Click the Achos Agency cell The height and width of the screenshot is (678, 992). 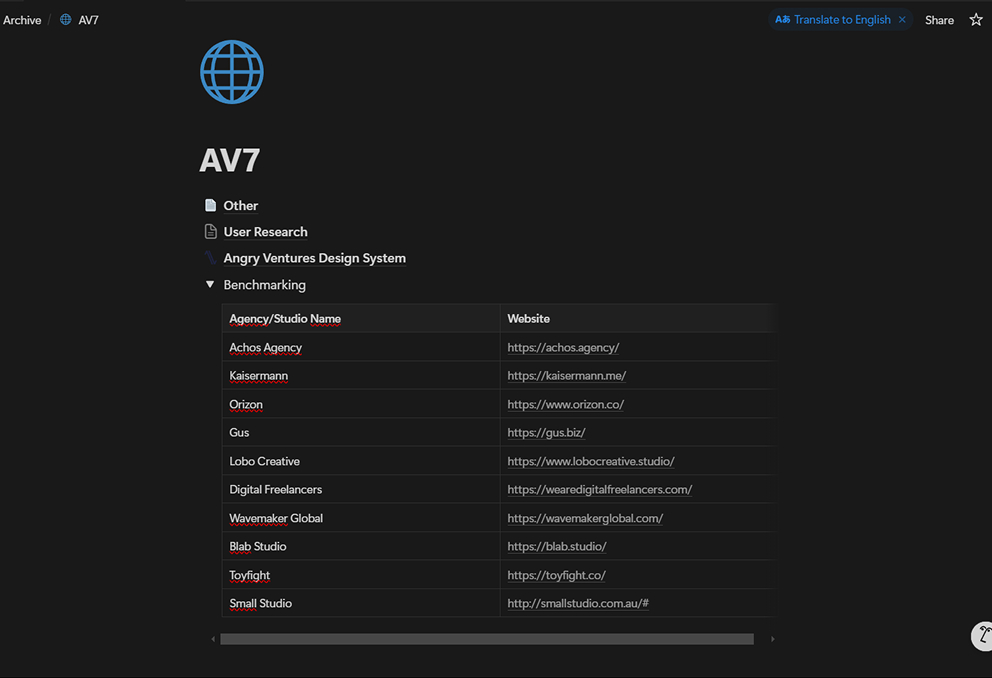361,347
